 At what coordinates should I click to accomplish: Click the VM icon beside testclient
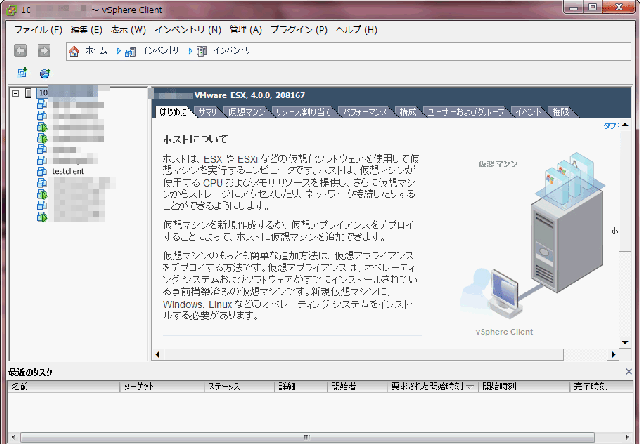tap(42, 171)
